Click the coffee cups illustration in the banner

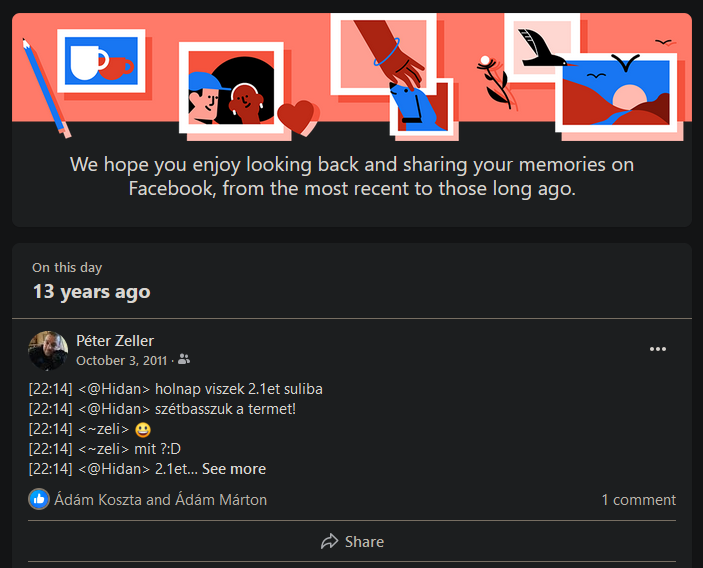click(x=101, y=61)
